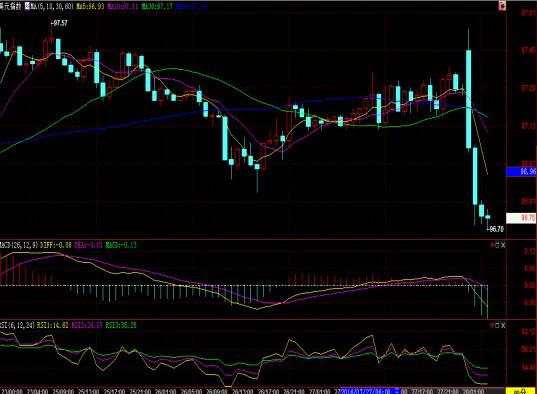
Task: Click the yellow period button at bottom right
Action: pos(520,391)
